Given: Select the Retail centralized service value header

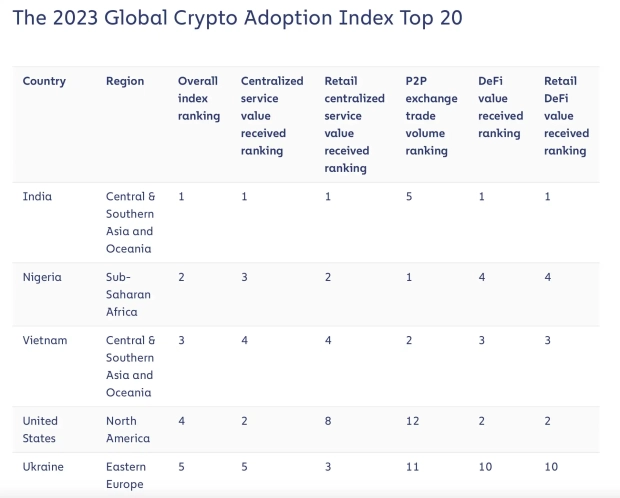Looking at the screenshot, I should tap(354, 124).
